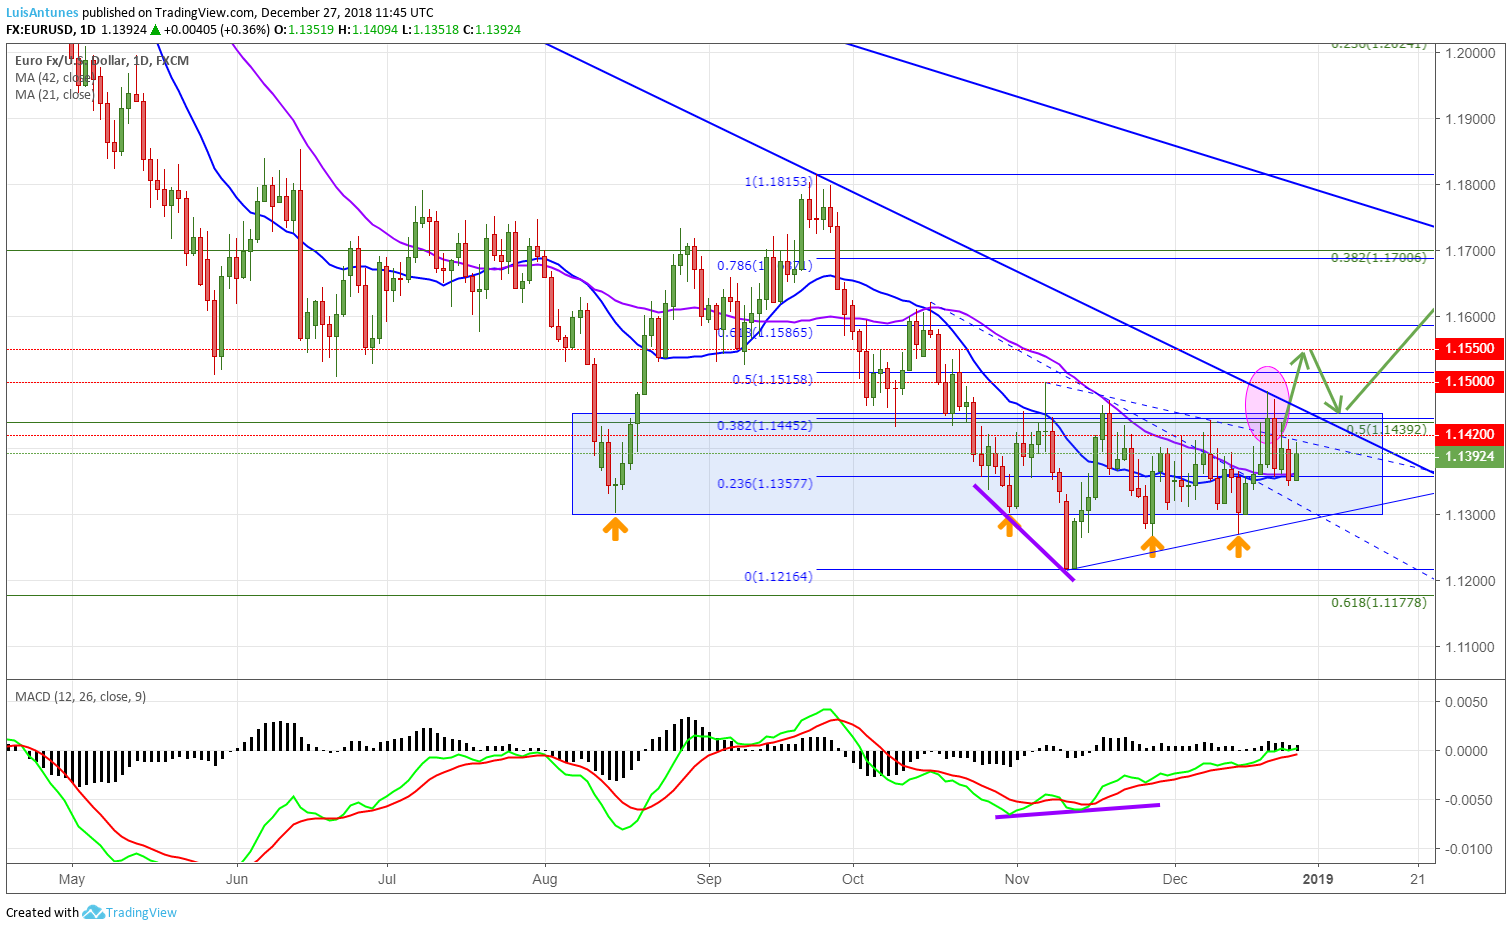Select Fibonacci level label 1(1.18153)

[778, 182]
